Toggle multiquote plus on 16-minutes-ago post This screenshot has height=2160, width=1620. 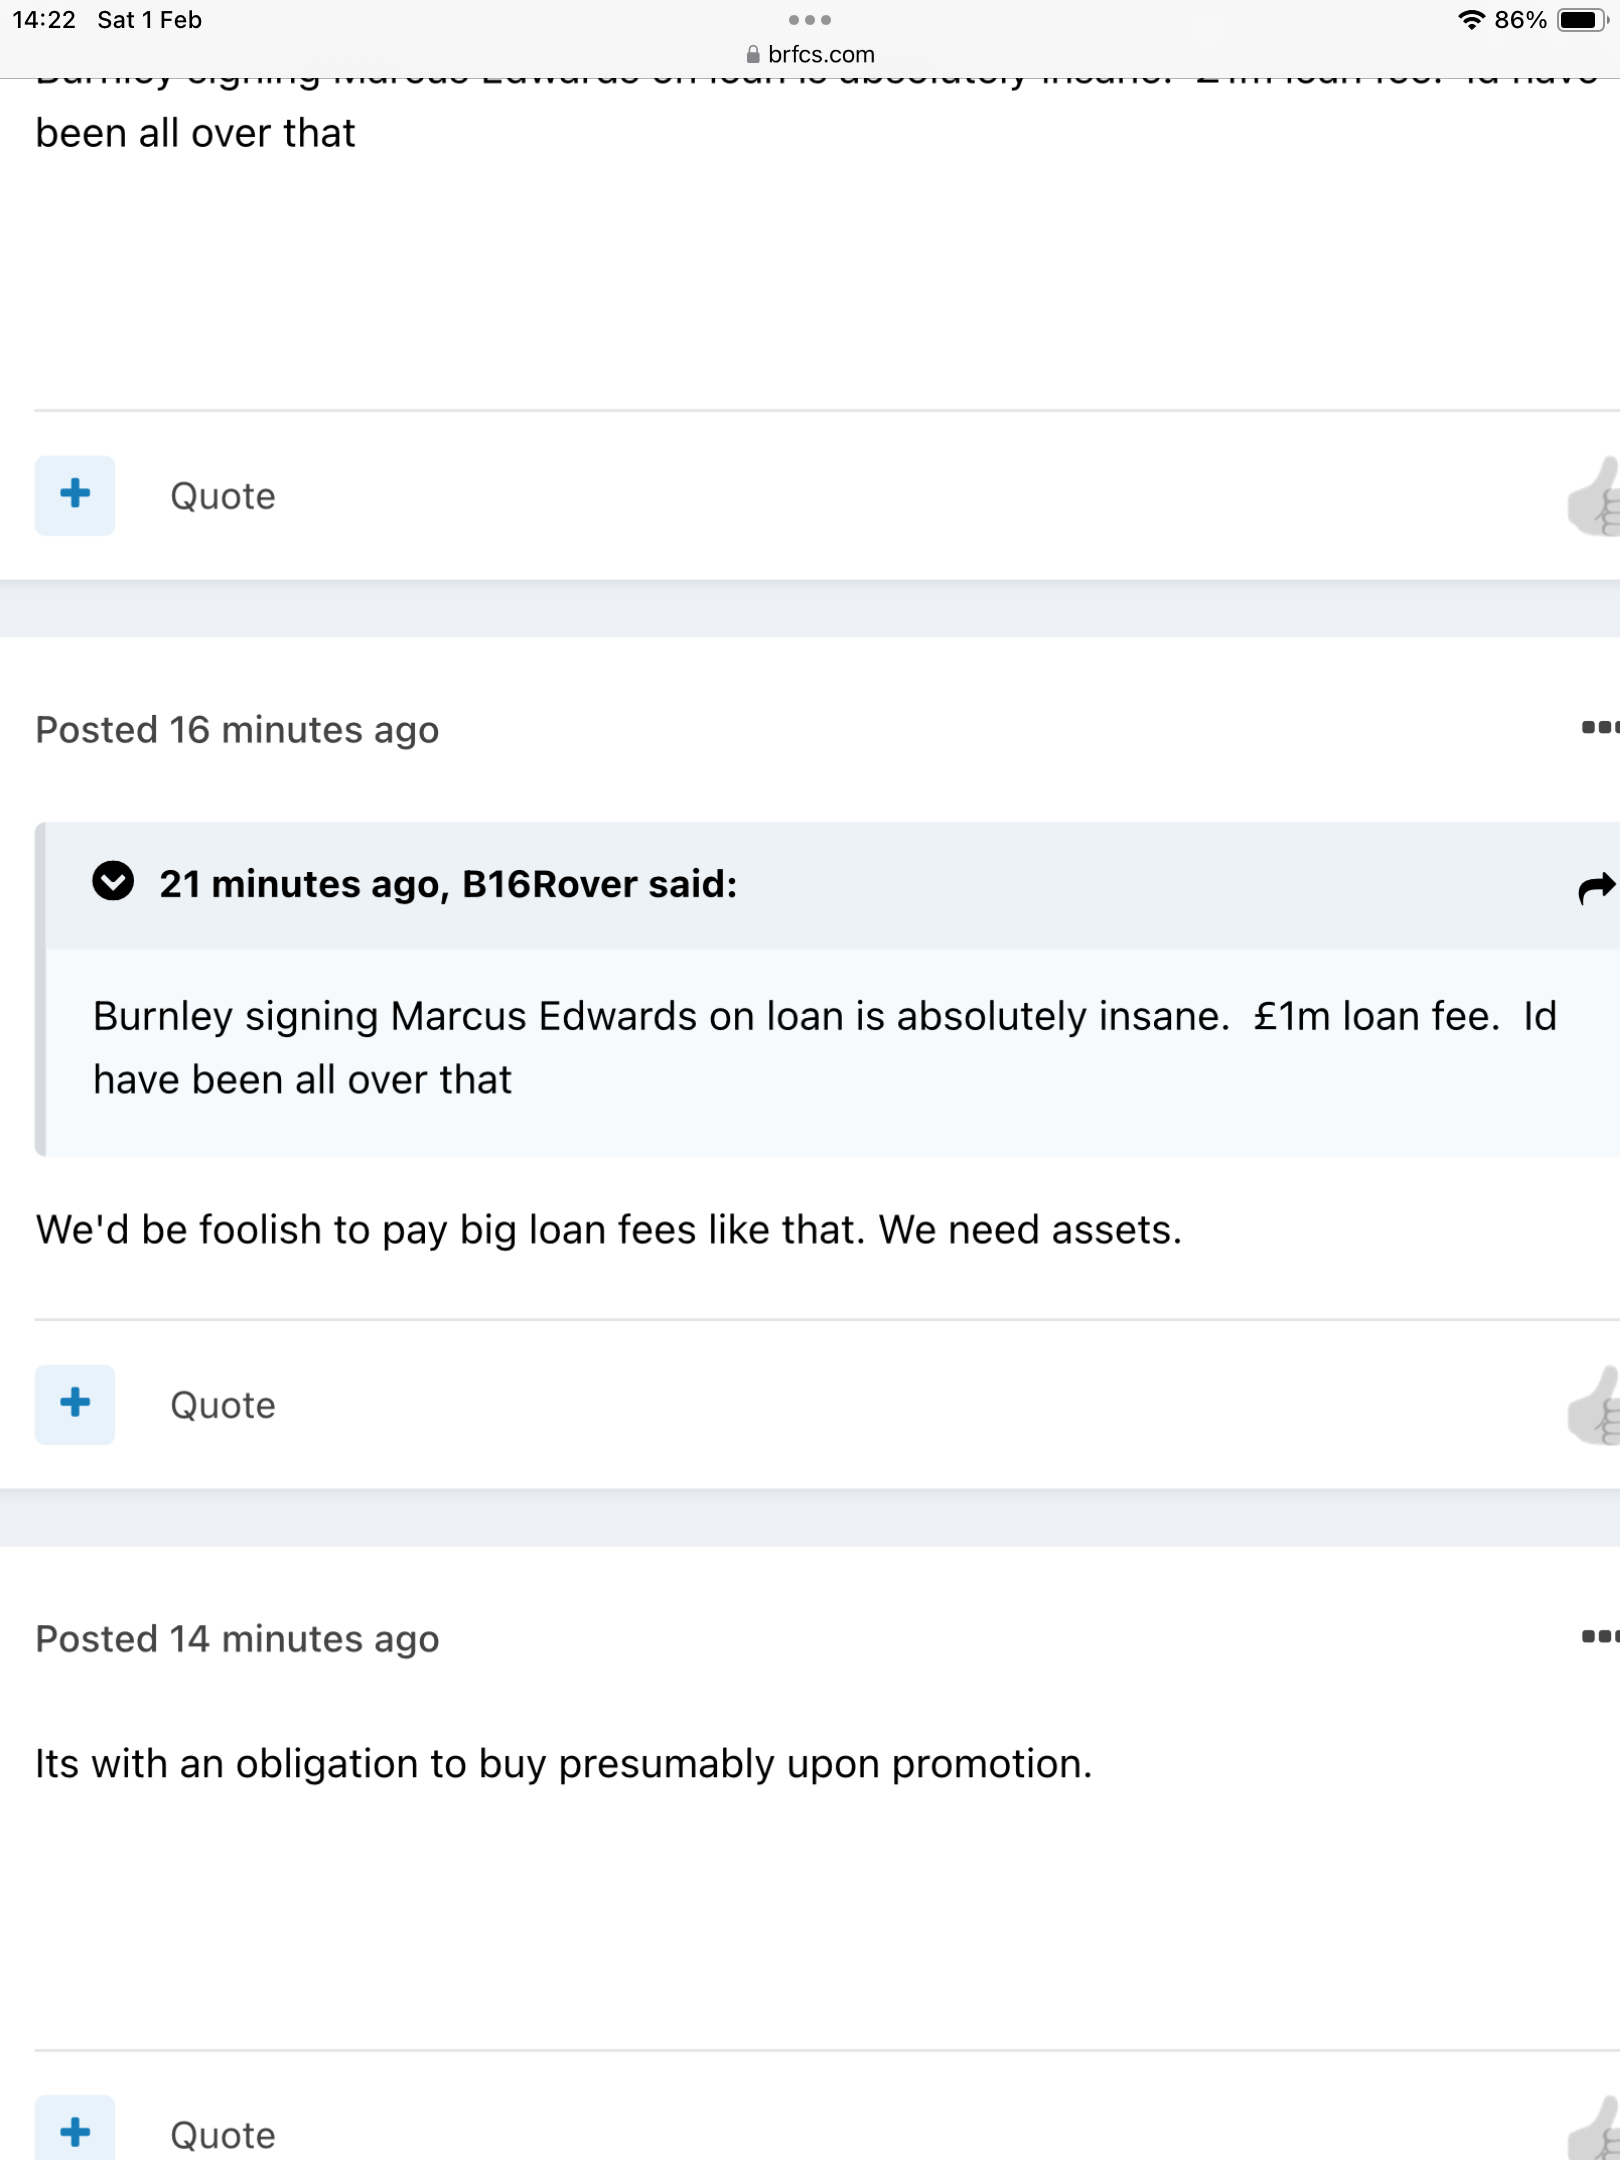(x=75, y=1404)
